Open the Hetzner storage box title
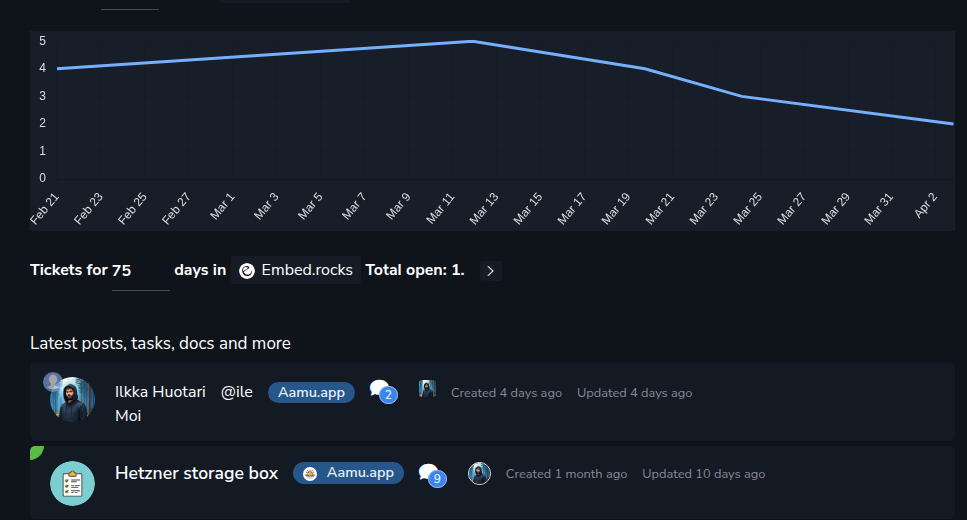The width and height of the screenshot is (967, 520). 196,473
